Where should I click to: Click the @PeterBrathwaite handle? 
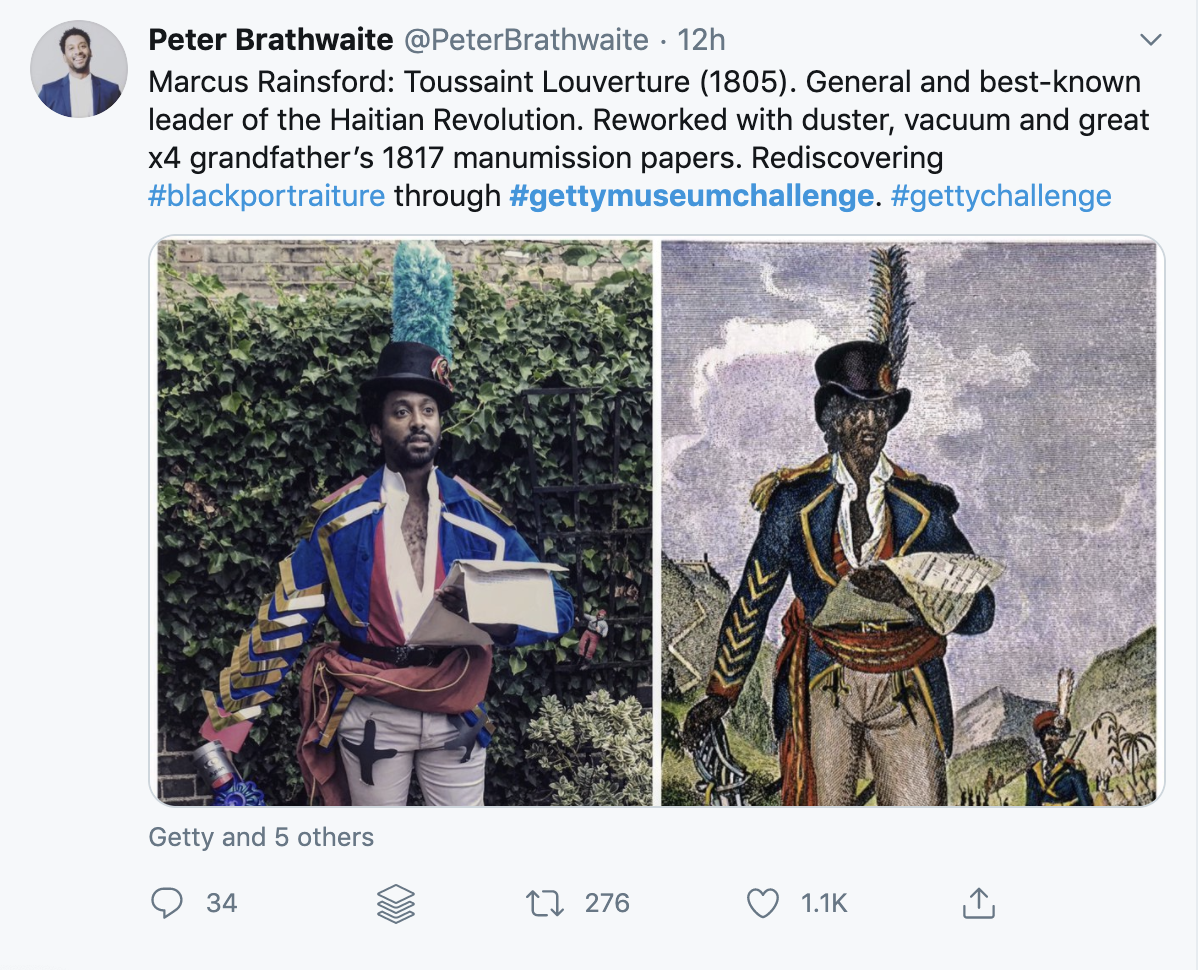pyautogui.click(x=526, y=40)
